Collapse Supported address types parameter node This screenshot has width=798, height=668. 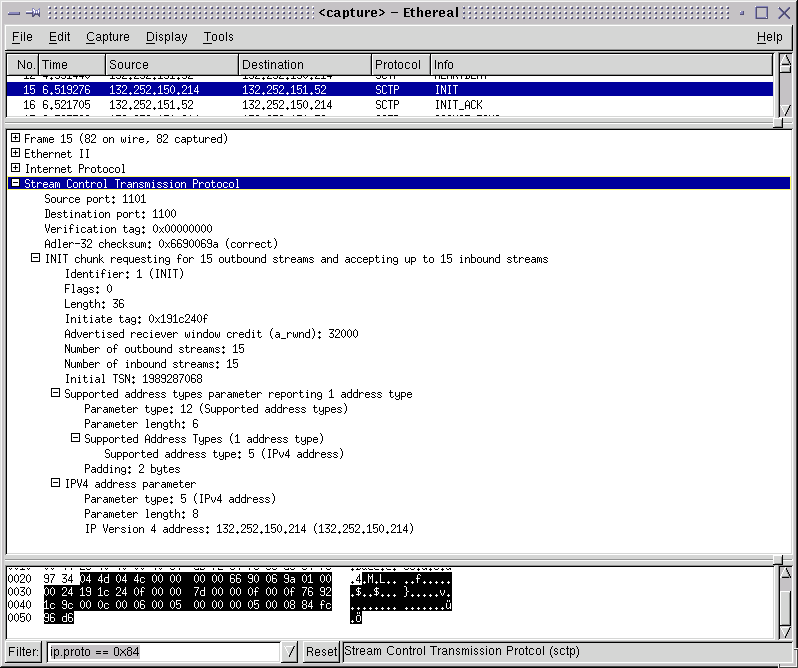[55, 394]
